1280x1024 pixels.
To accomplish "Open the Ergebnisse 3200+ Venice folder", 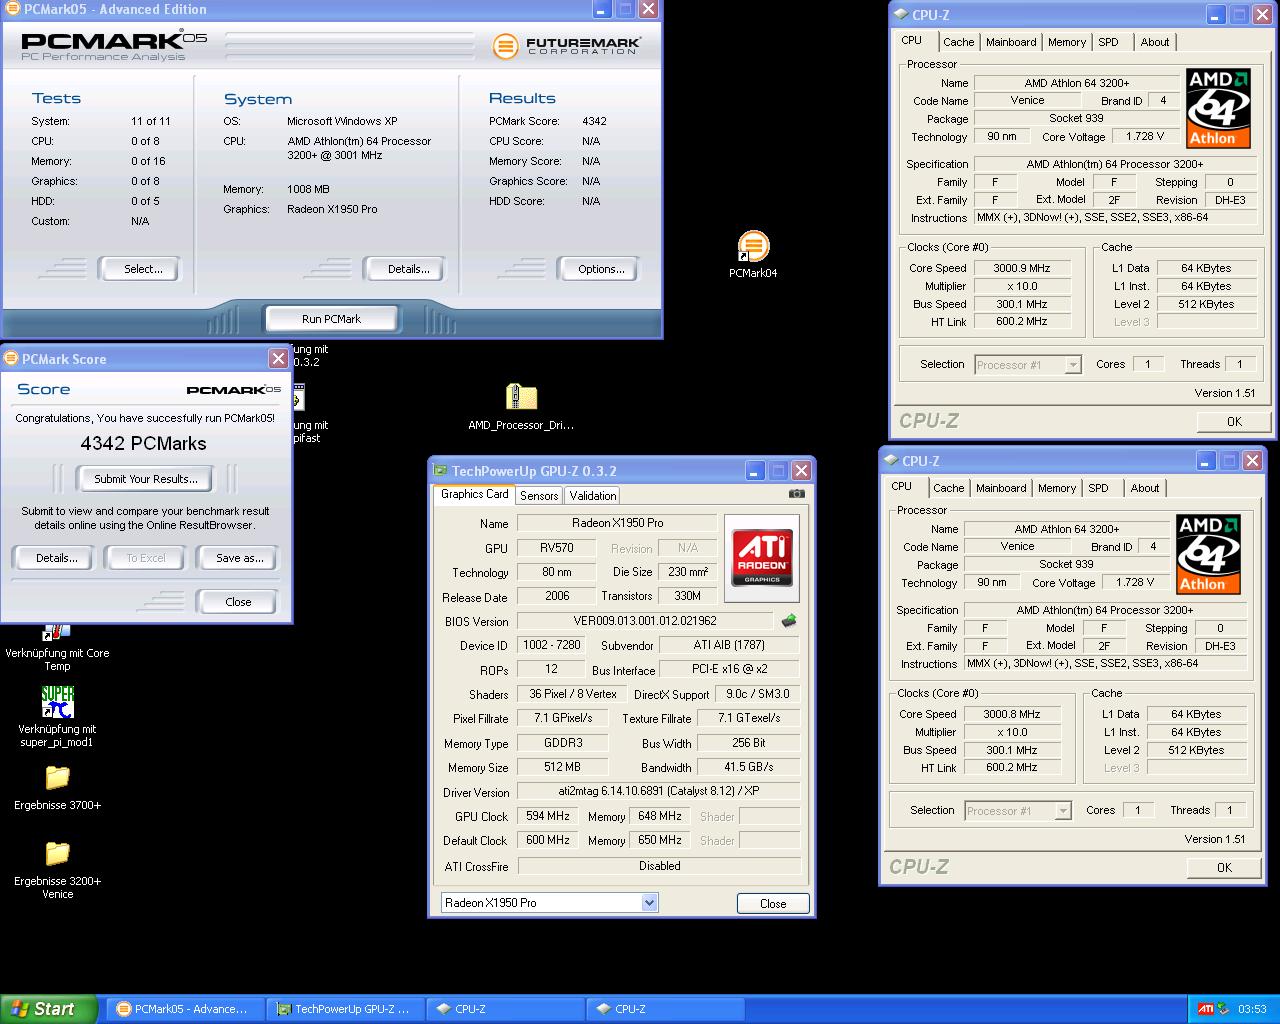I will [57, 853].
